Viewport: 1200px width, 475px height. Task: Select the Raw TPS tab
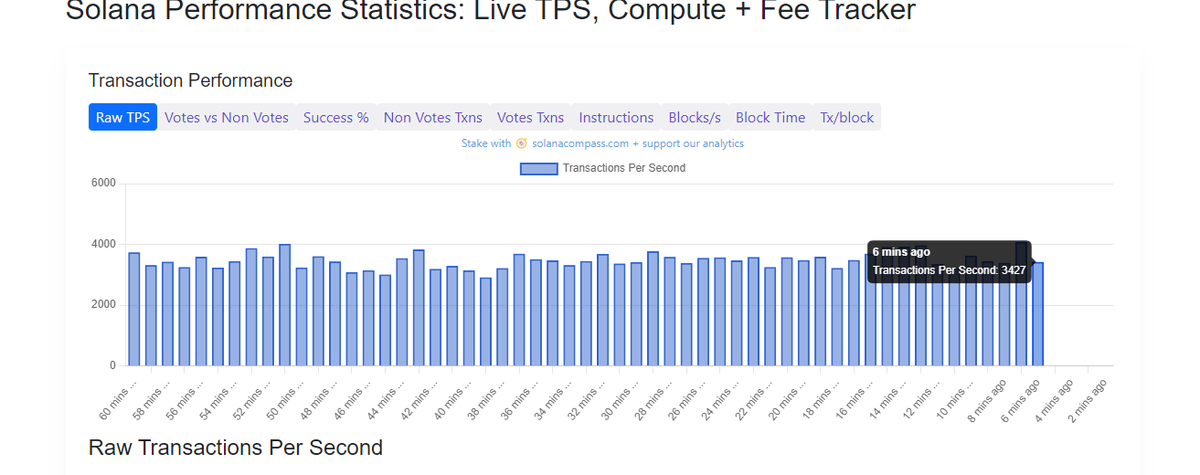point(123,117)
